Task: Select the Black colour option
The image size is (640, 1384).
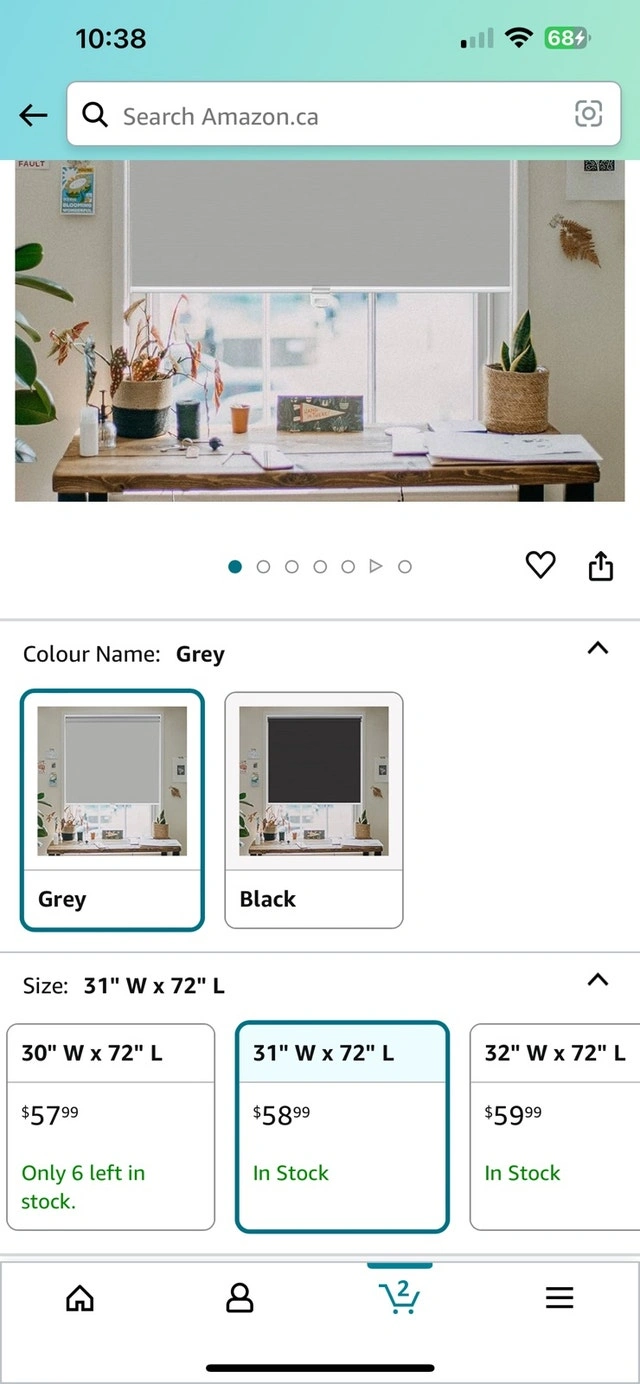Action: coord(314,810)
